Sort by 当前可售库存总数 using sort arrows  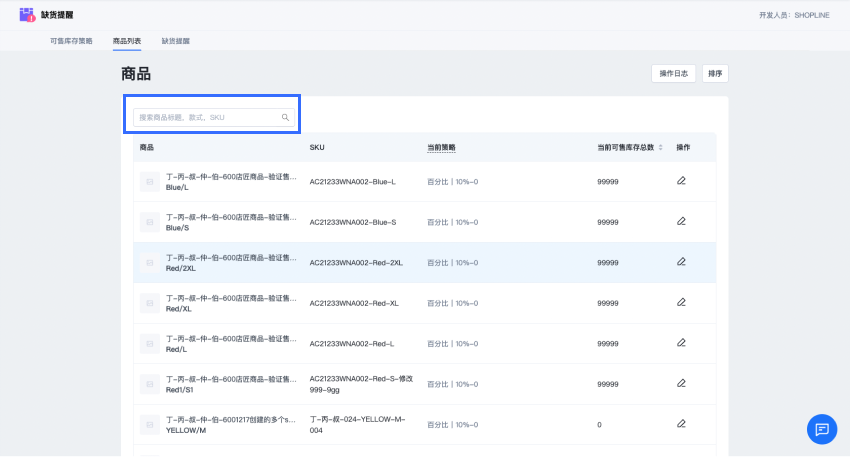[660, 147]
